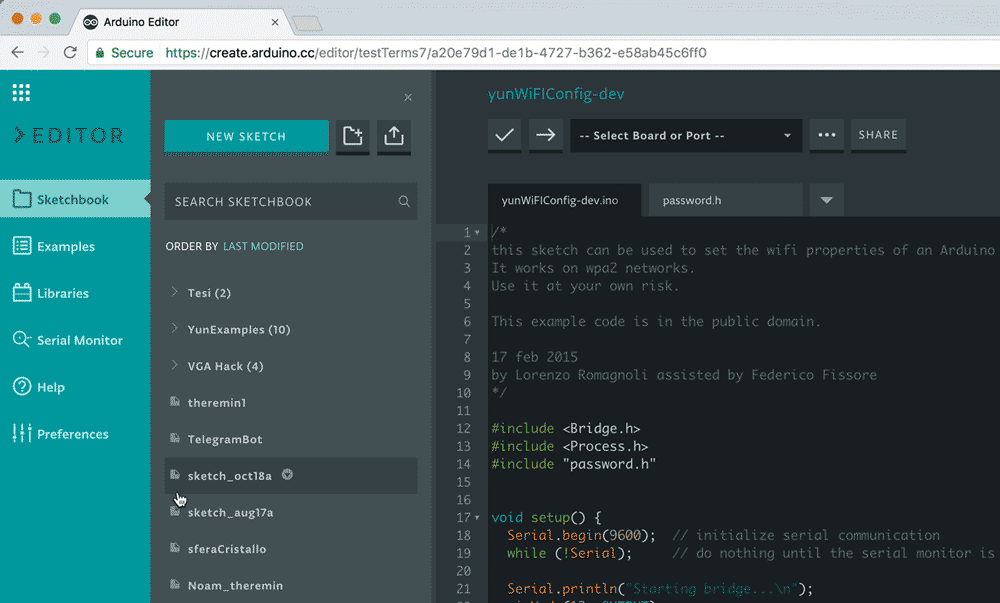Focus the Search Sketchbook field
Screen dimensions: 1000x603
(x=291, y=201)
